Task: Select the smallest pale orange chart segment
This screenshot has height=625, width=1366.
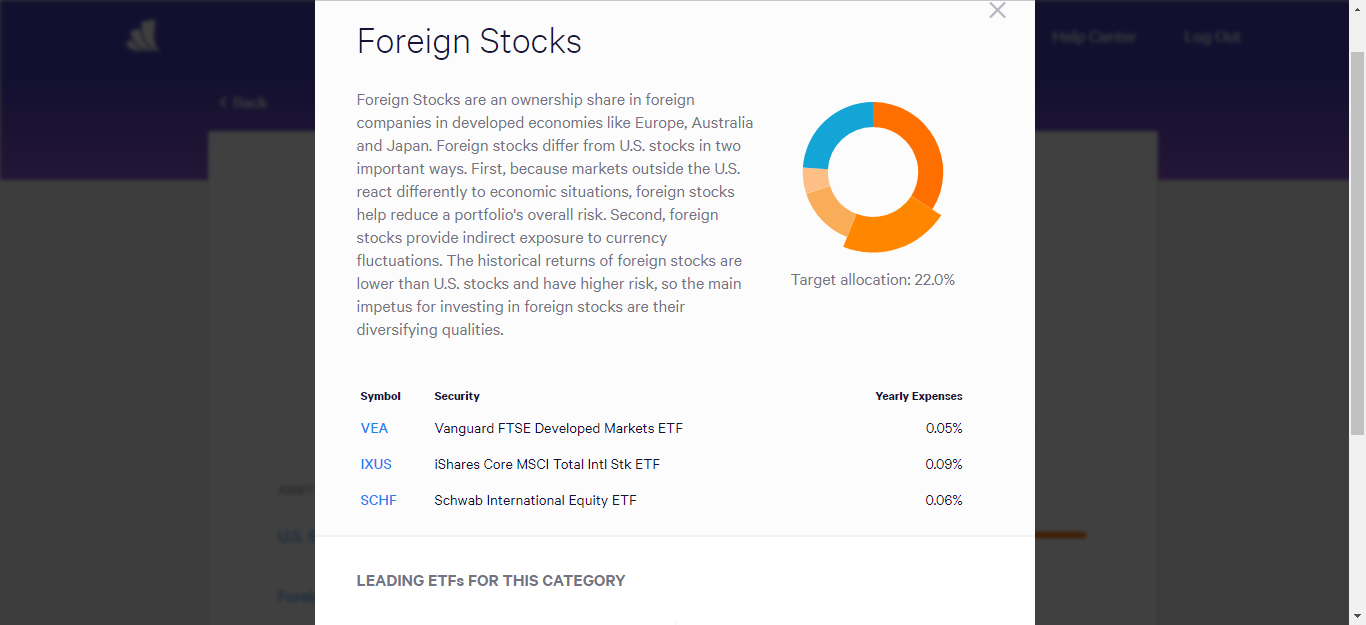Action: tap(814, 180)
